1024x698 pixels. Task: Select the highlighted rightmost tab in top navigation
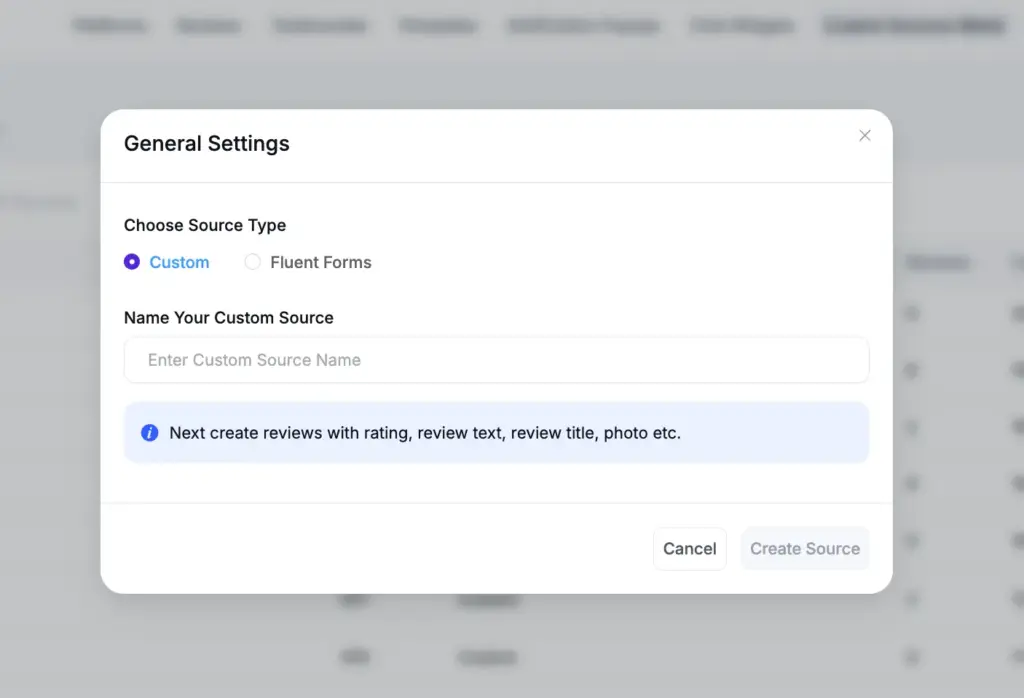tap(913, 25)
